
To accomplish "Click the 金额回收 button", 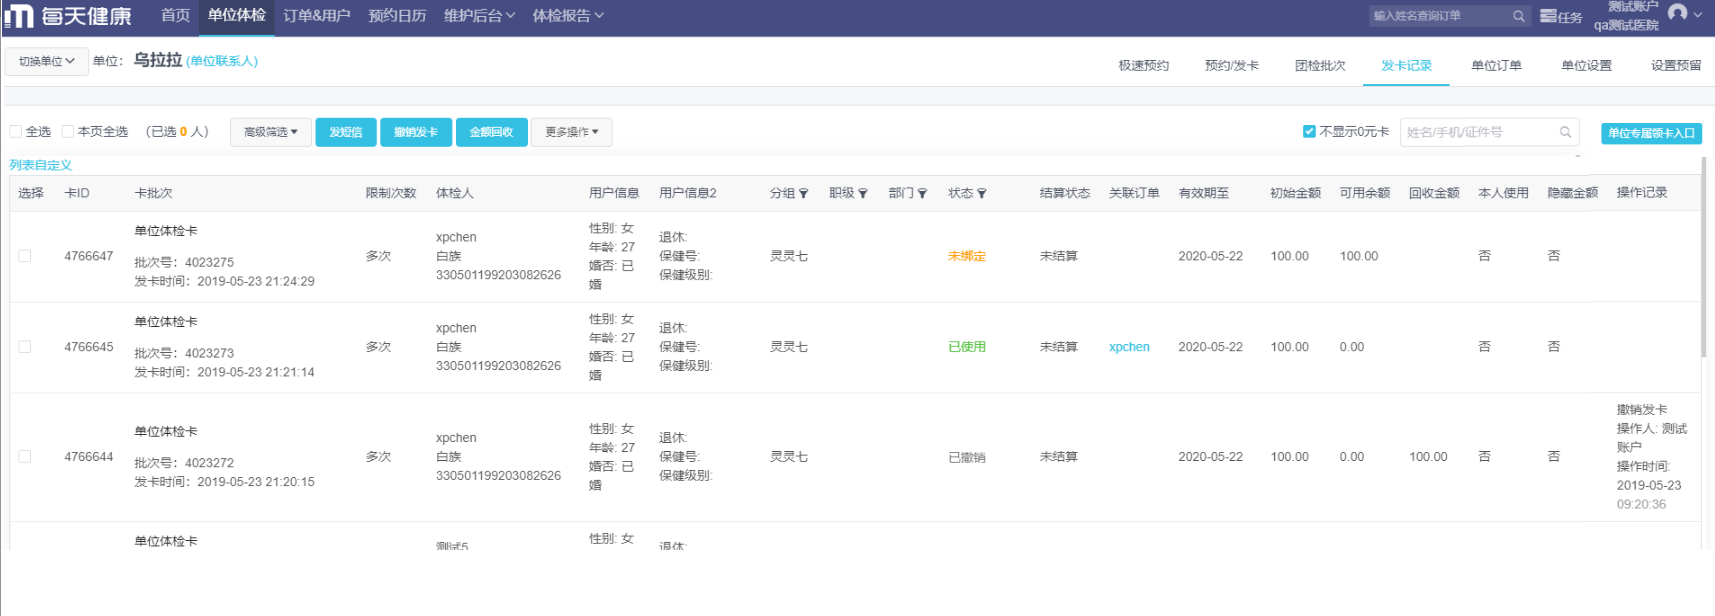I will click(x=492, y=132).
